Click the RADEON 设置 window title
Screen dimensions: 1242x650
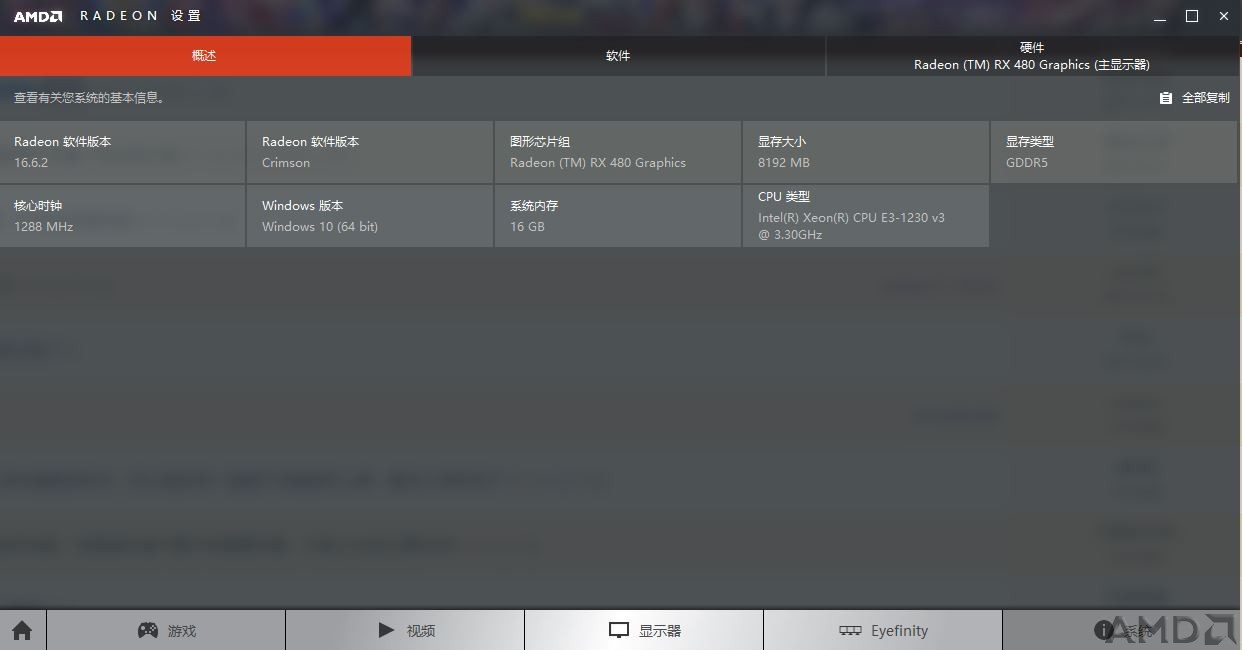tap(141, 16)
